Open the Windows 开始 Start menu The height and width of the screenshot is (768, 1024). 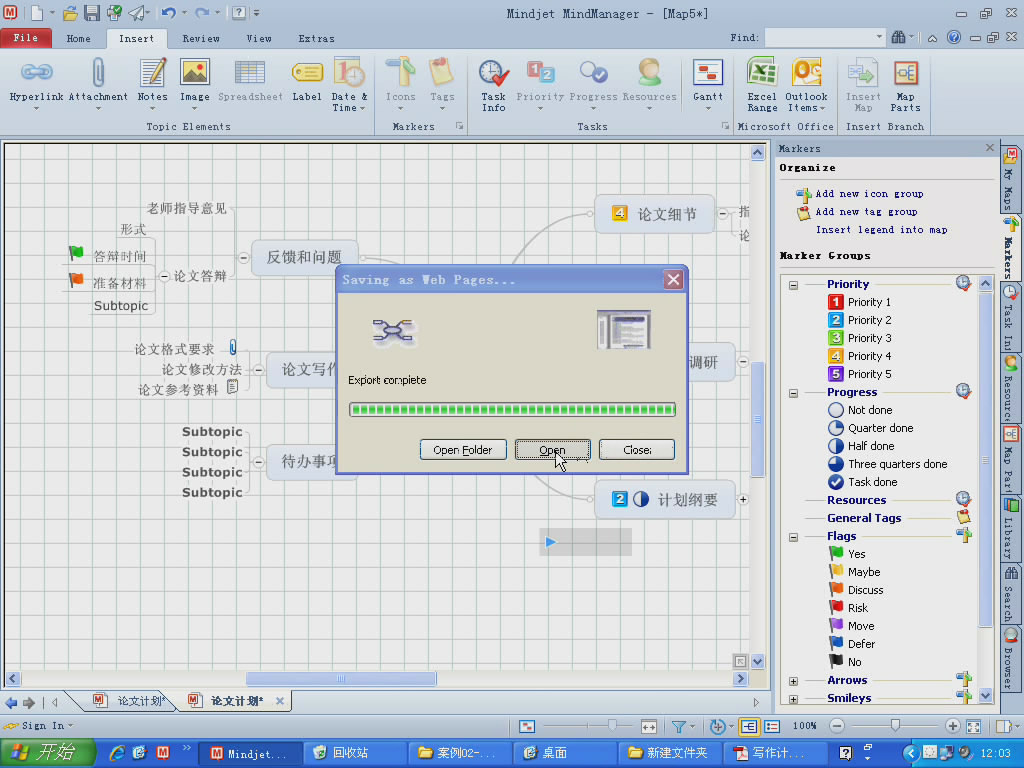pos(47,753)
